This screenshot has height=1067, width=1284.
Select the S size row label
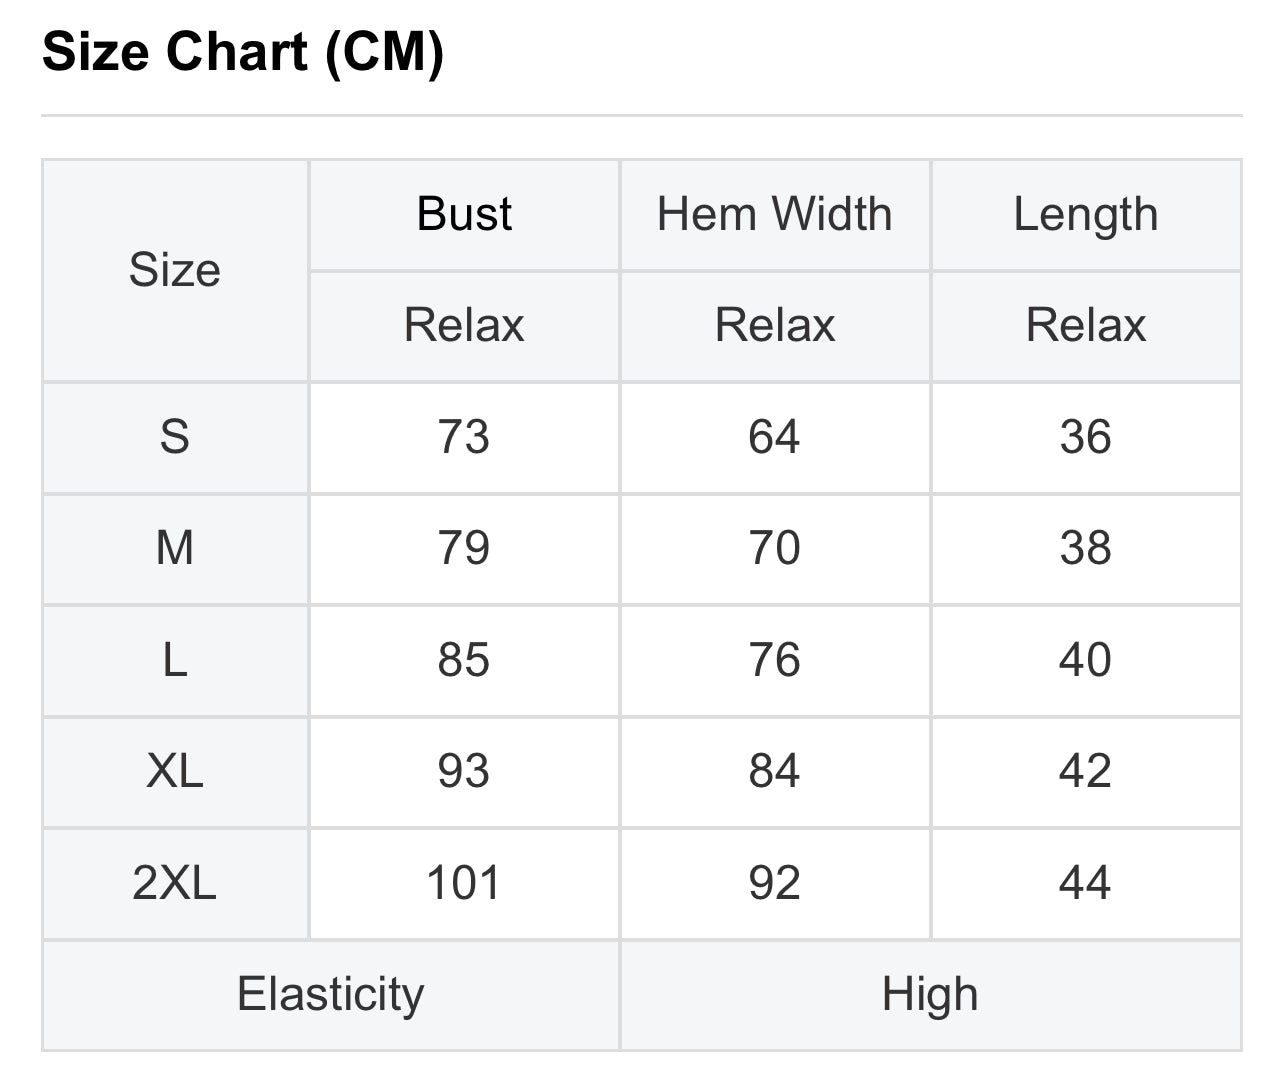175,437
